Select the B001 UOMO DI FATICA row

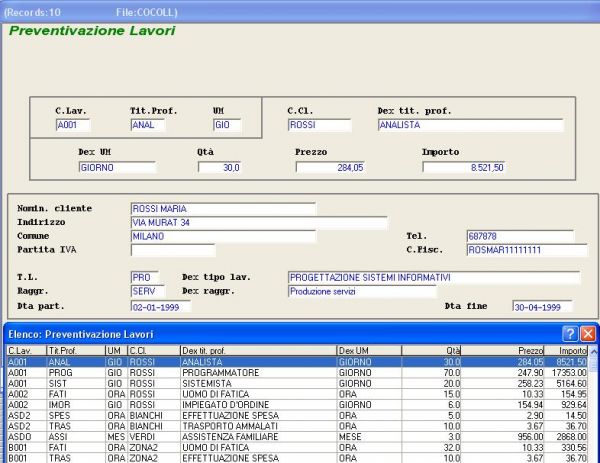tap(297, 448)
